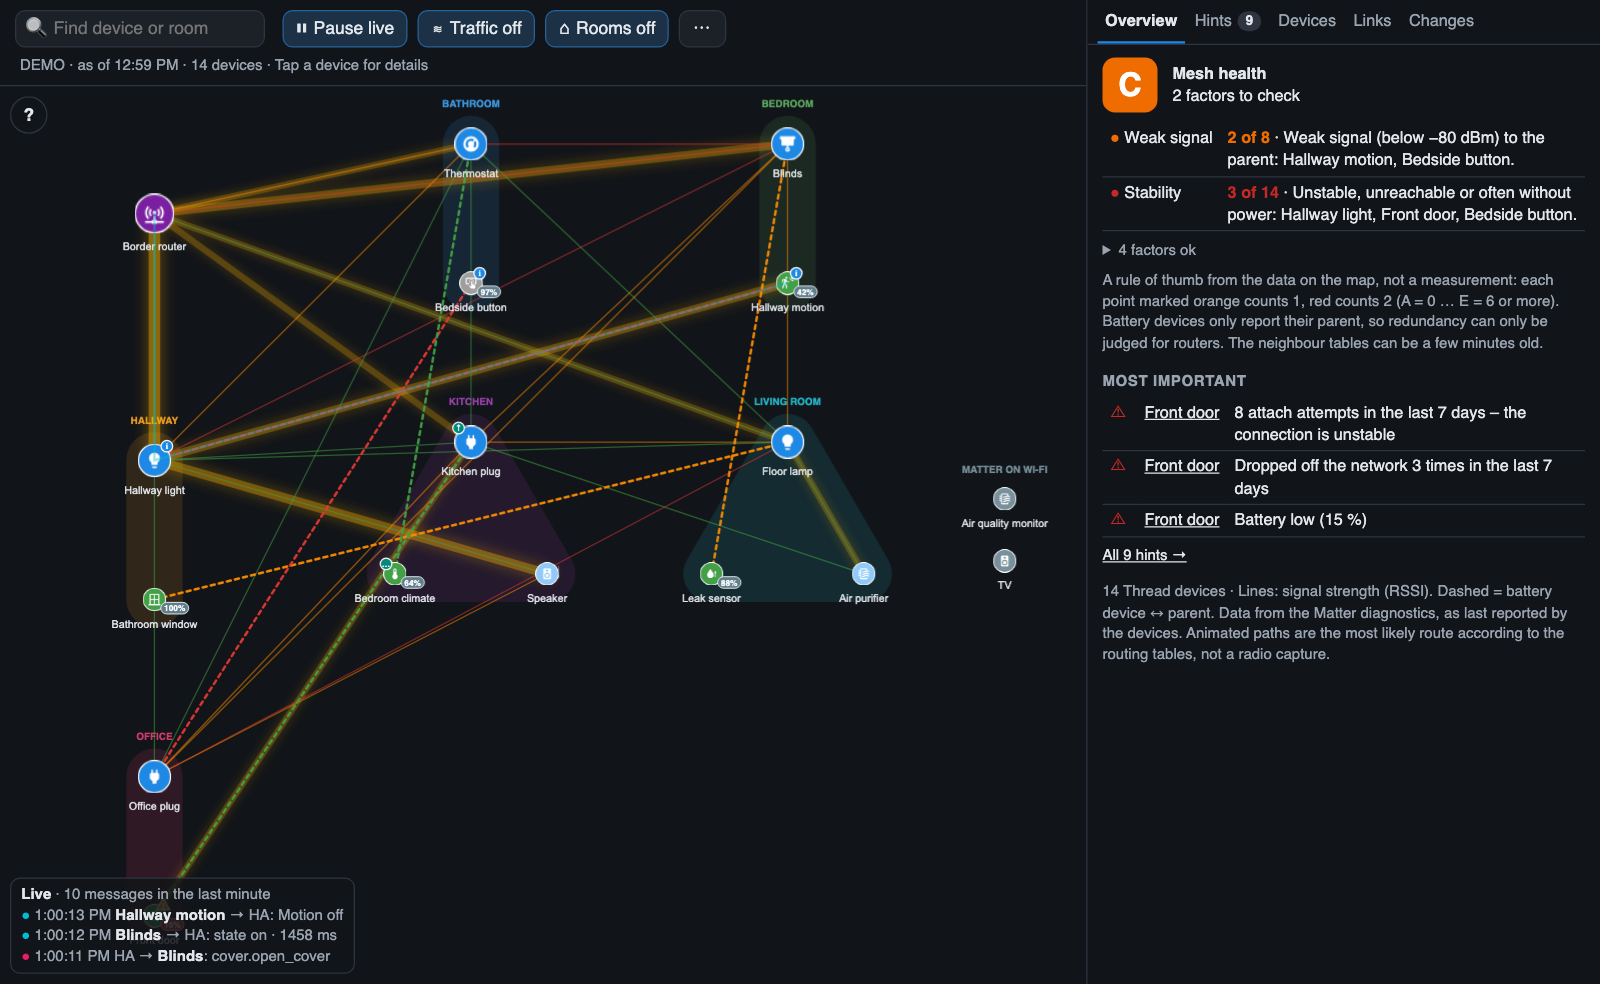The height and width of the screenshot is (984, 1600).
Task: Open the All 9 hints link
Action: pos(1144,555)
